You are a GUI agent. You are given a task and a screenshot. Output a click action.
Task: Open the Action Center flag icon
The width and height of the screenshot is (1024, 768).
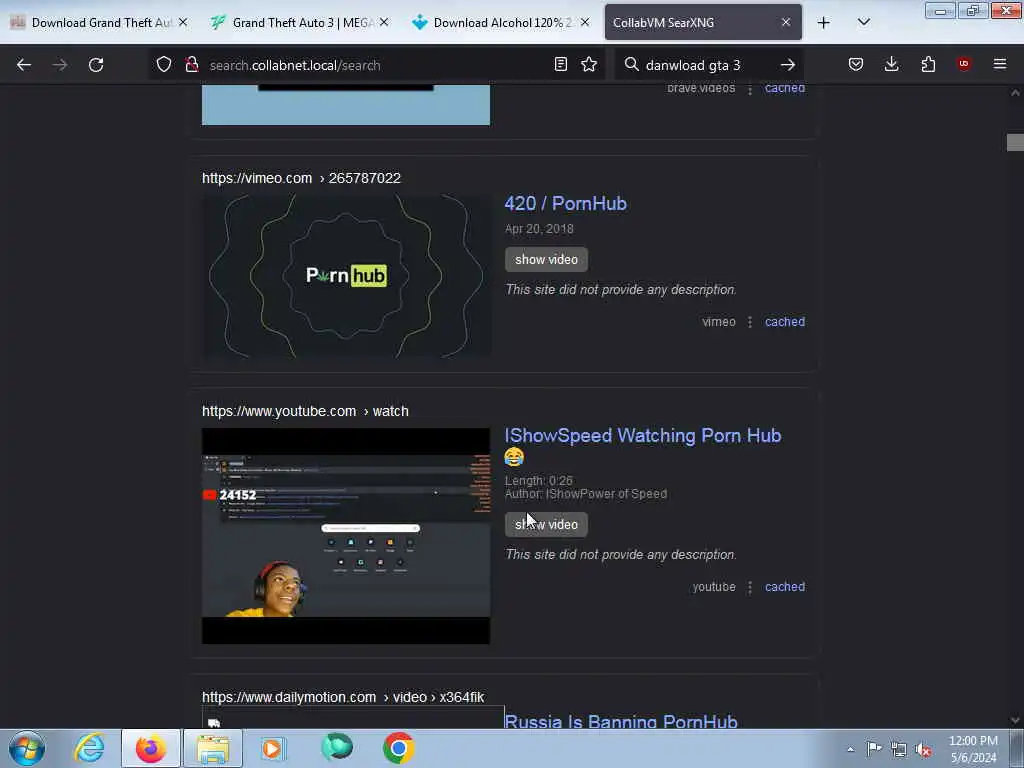(874, 748)
